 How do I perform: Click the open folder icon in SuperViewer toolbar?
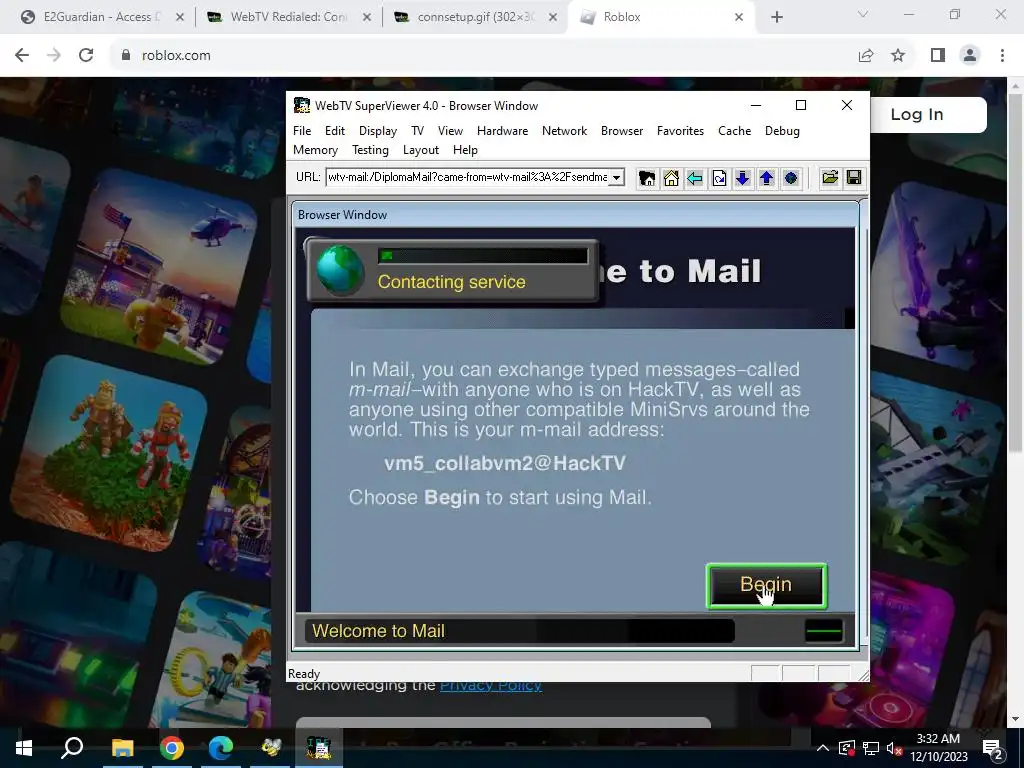830,178
